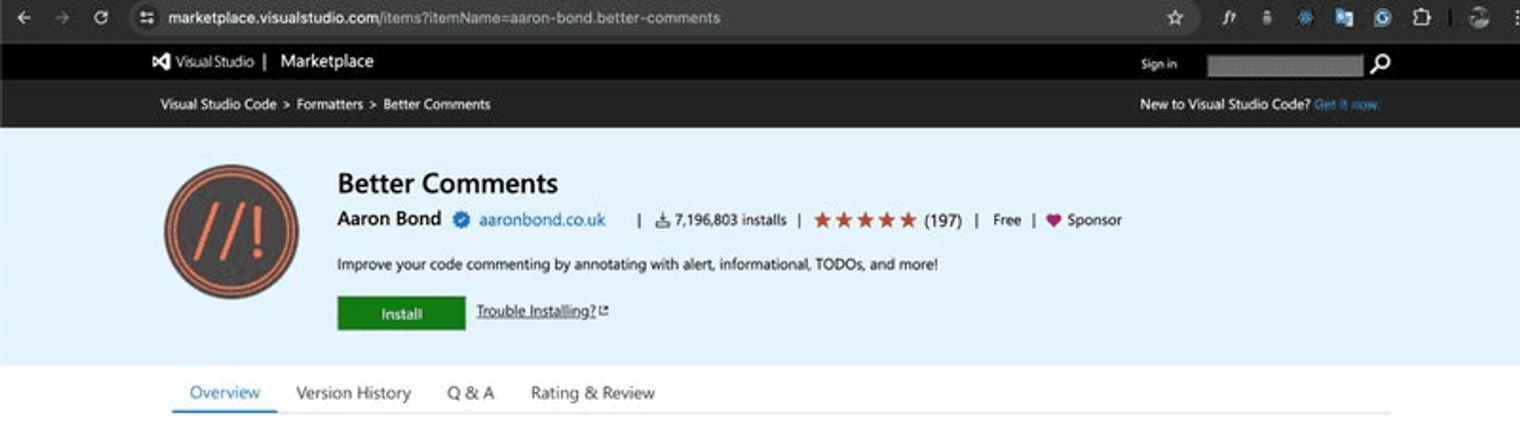
Task: Go to Formatters breadcrumb
Action: point(330,104)
